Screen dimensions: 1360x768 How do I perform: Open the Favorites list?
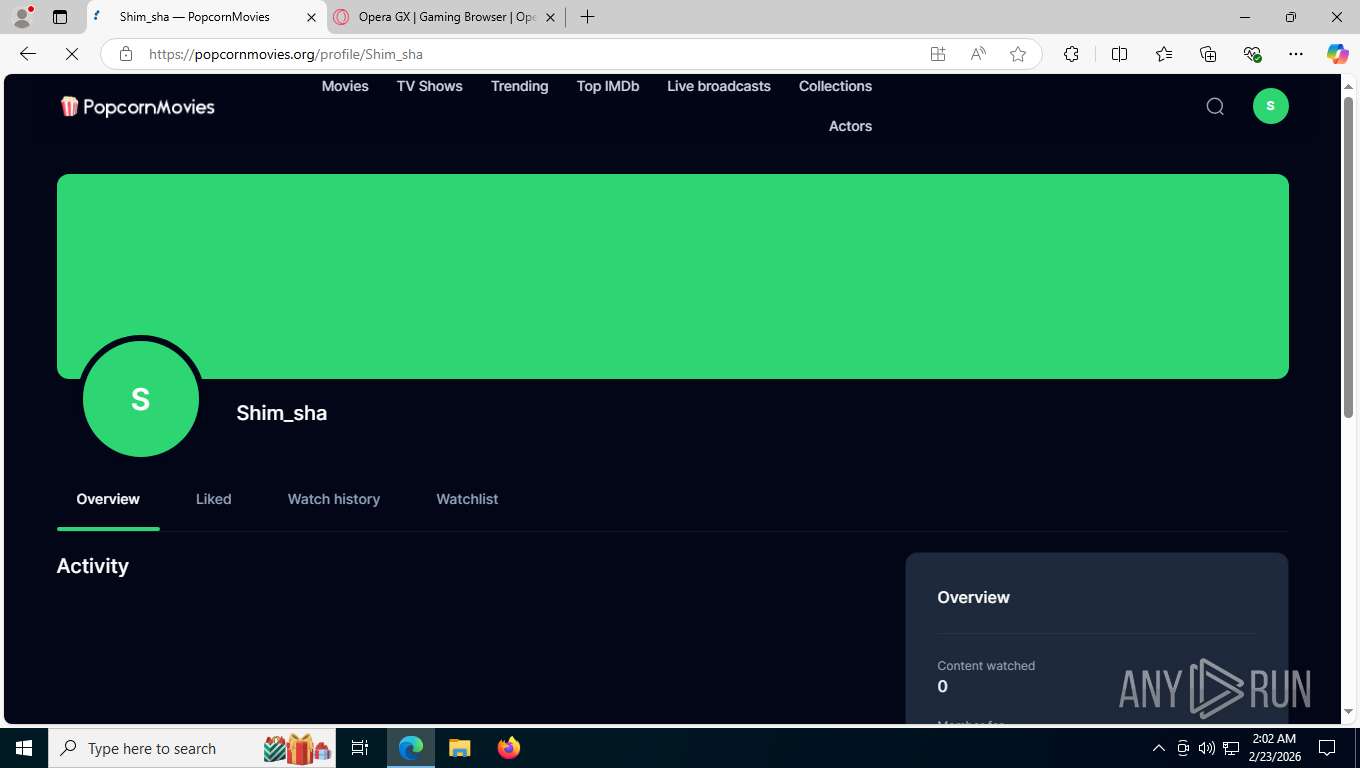(x=1164, y=54)
